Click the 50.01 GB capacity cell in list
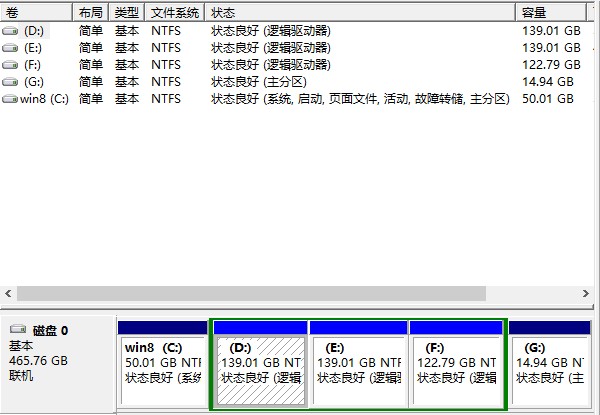 pos(548,99)
